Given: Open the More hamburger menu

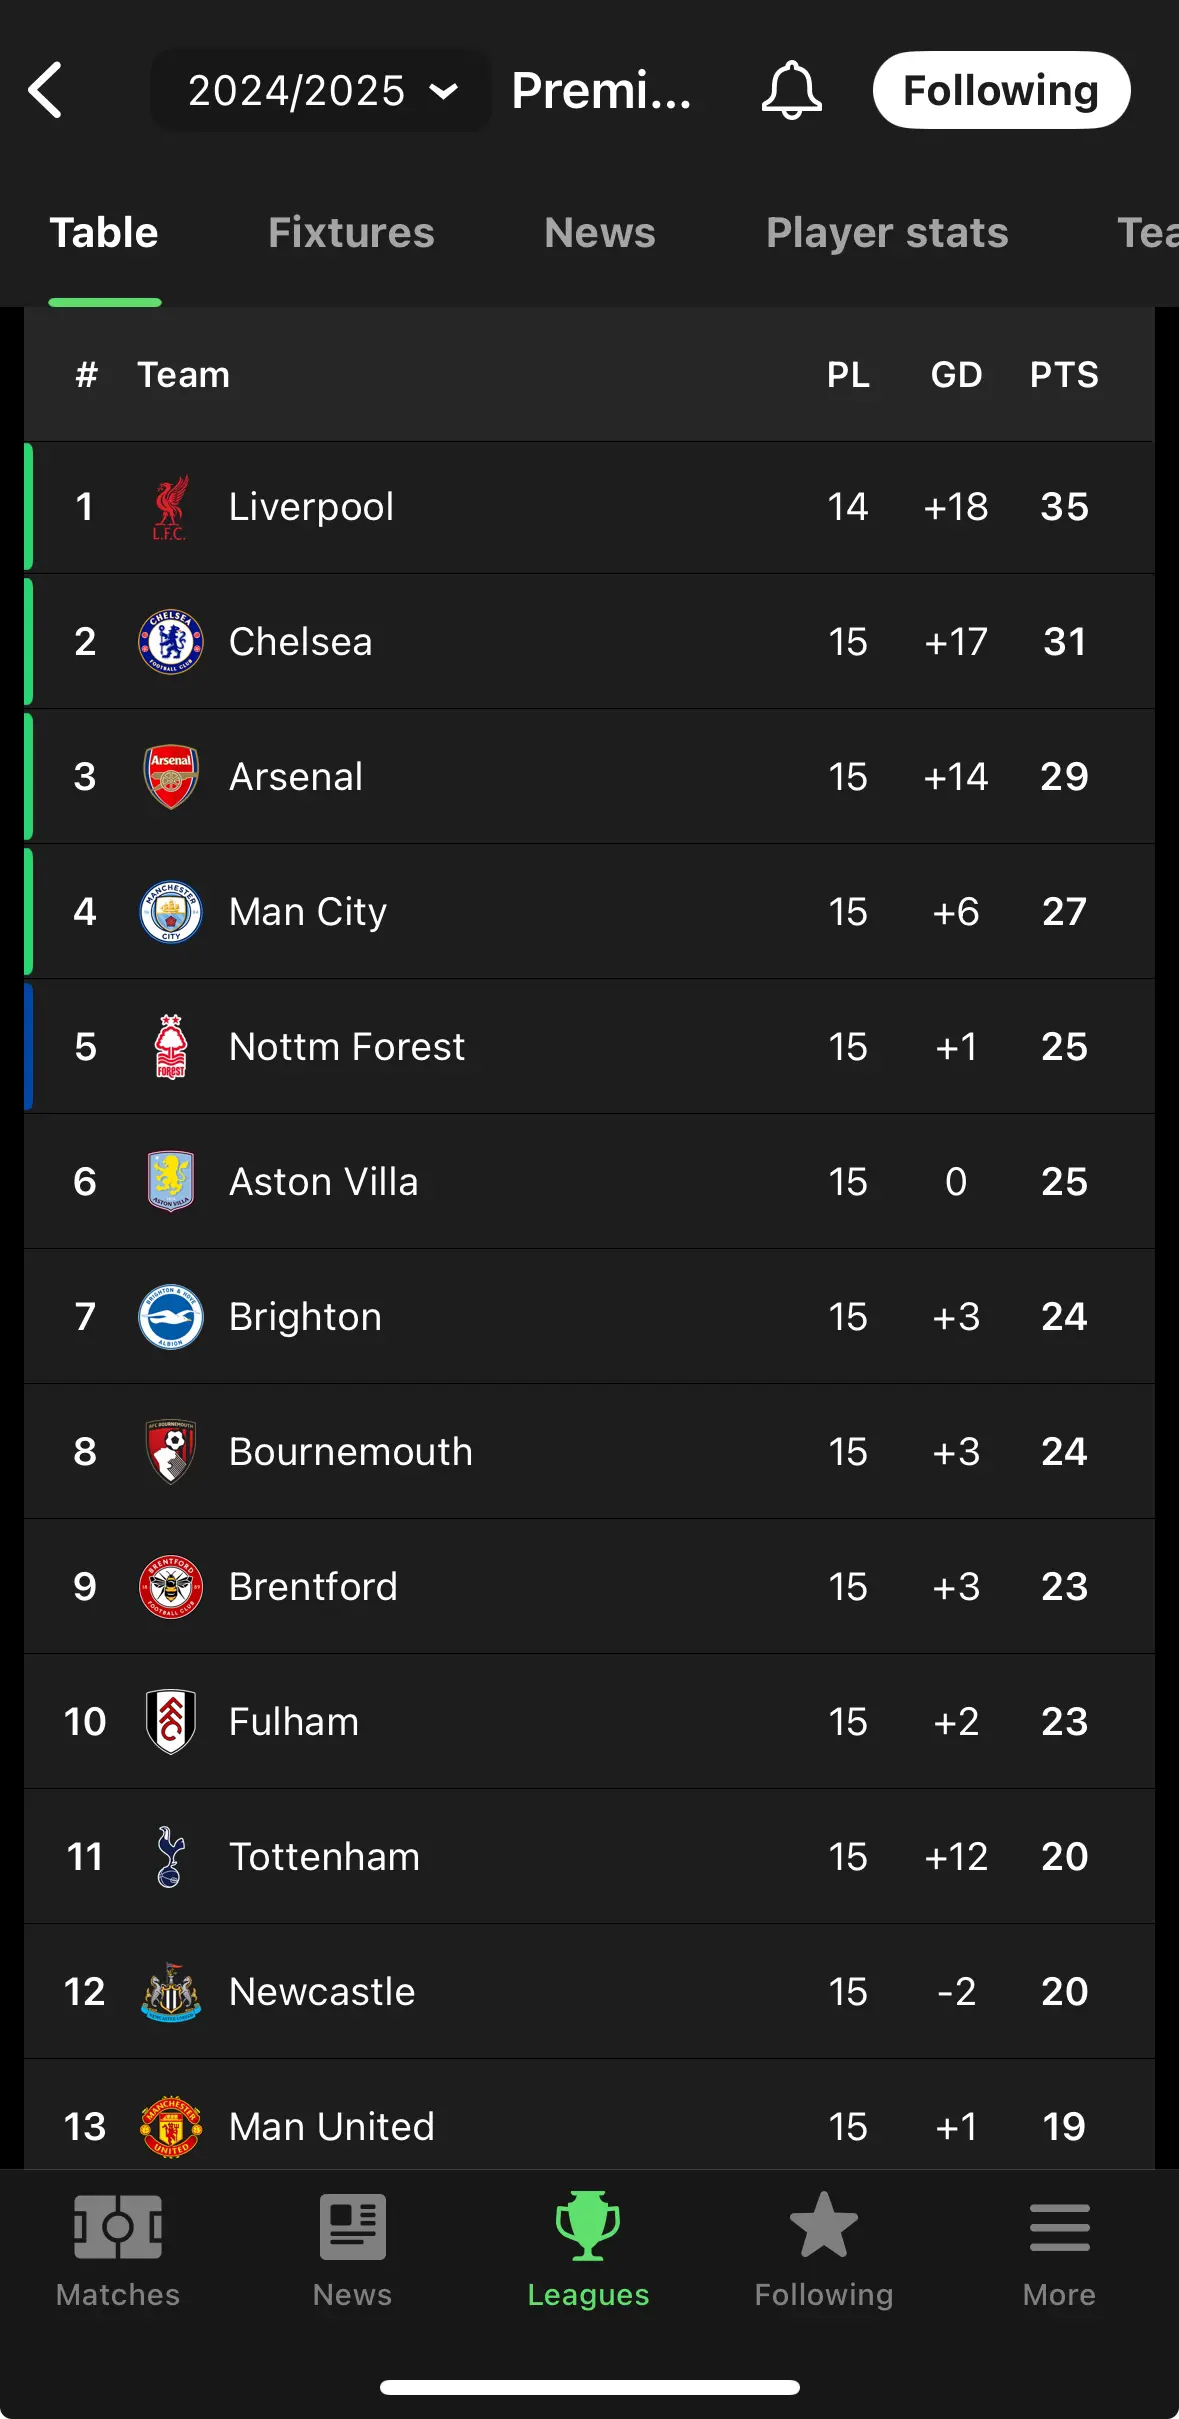Looking at the screenshot, I should tap(1059, 2227).
